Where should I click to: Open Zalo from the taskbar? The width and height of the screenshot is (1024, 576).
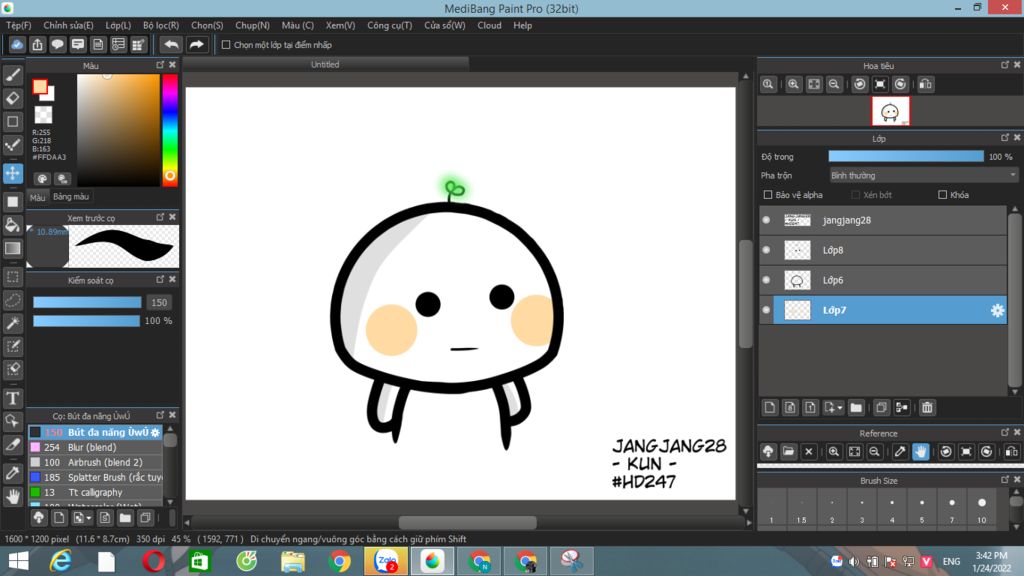[x=386, y=561]
